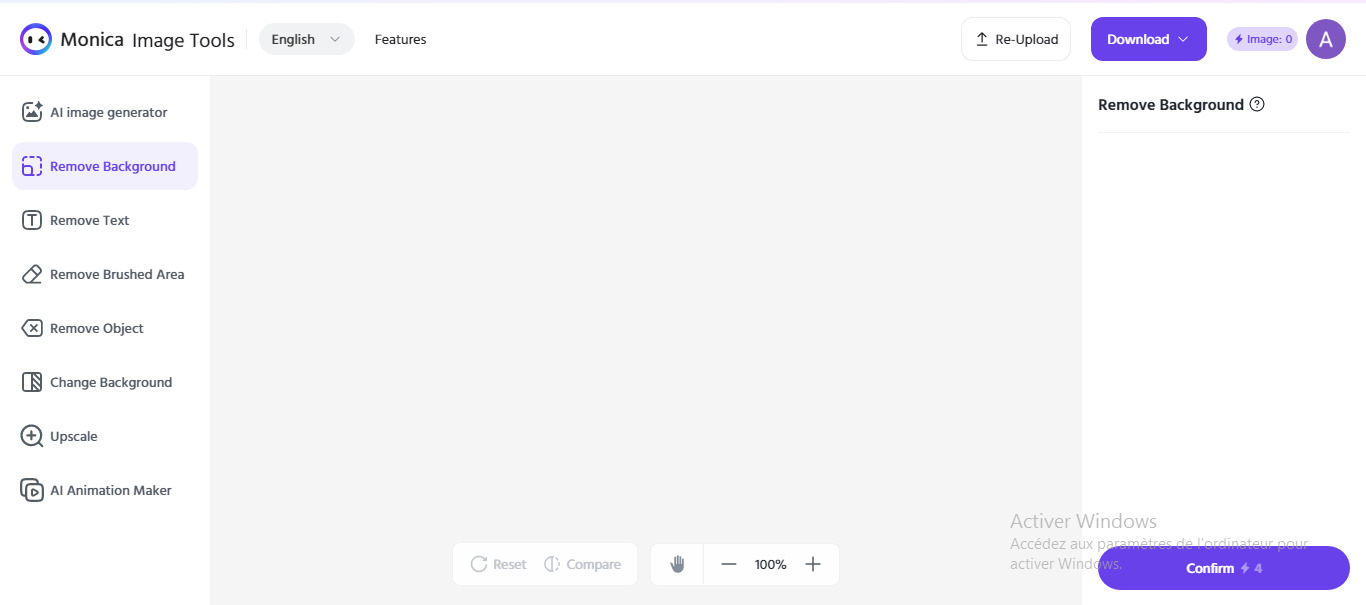Activate the hand pan tool
This screenshot has height=605, width=1366.
coord(677,564)
